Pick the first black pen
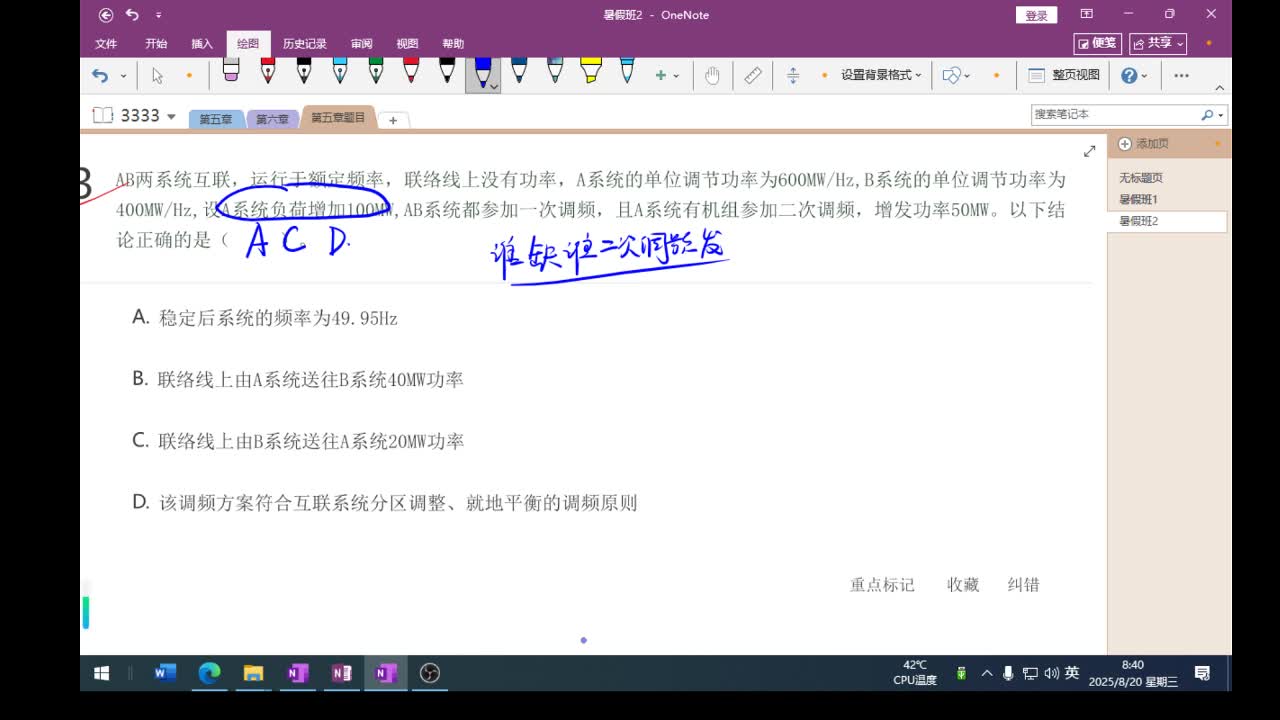Image resolution: width=1280 pixels, height=720 pixels. pos(304,72)
